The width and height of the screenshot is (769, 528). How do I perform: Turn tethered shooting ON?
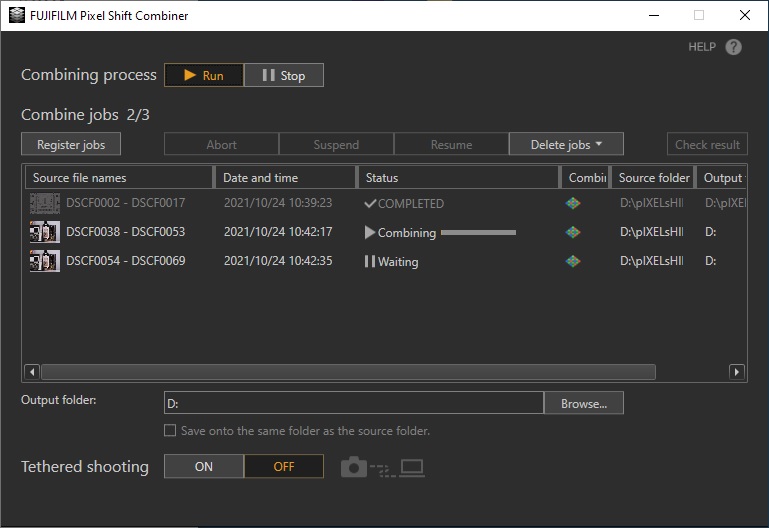pos(203,466)
